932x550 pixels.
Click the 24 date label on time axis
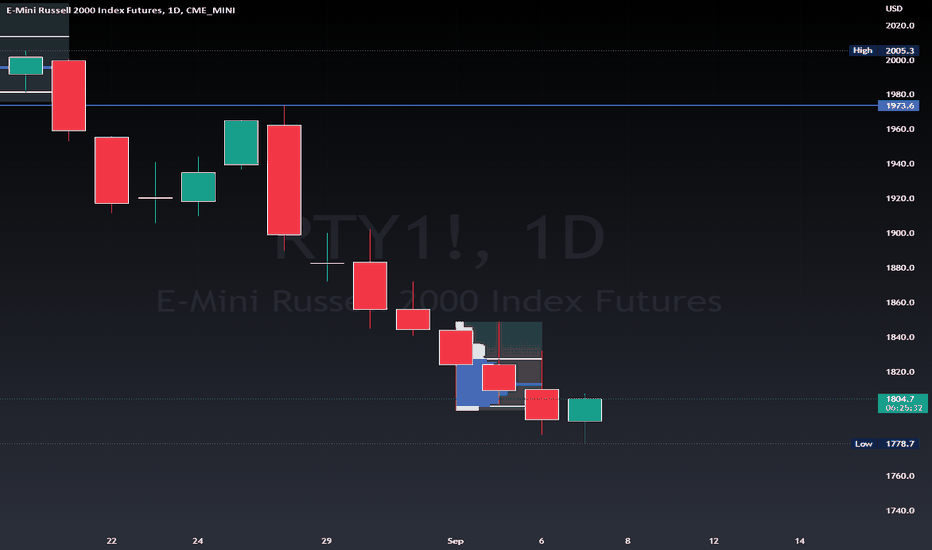[x=197, y=540]
